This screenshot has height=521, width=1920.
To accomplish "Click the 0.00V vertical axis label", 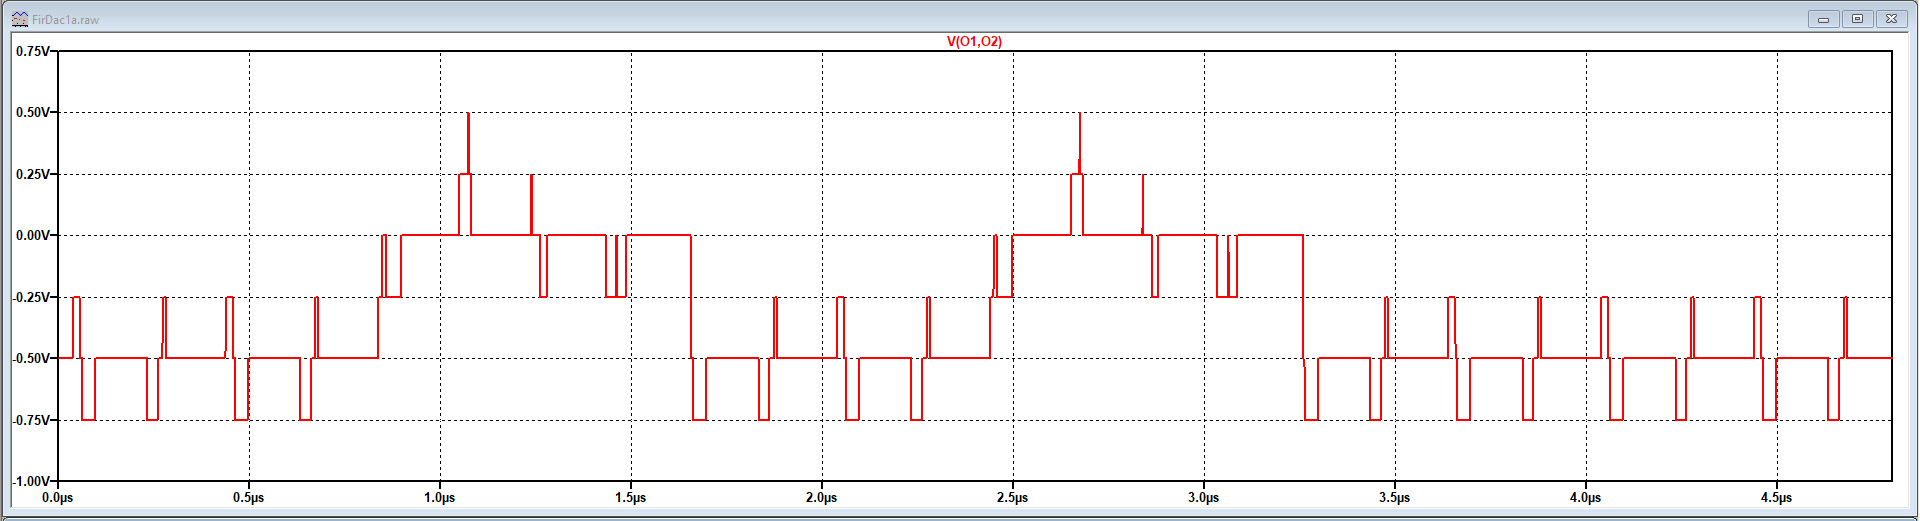I will point(32,236).
